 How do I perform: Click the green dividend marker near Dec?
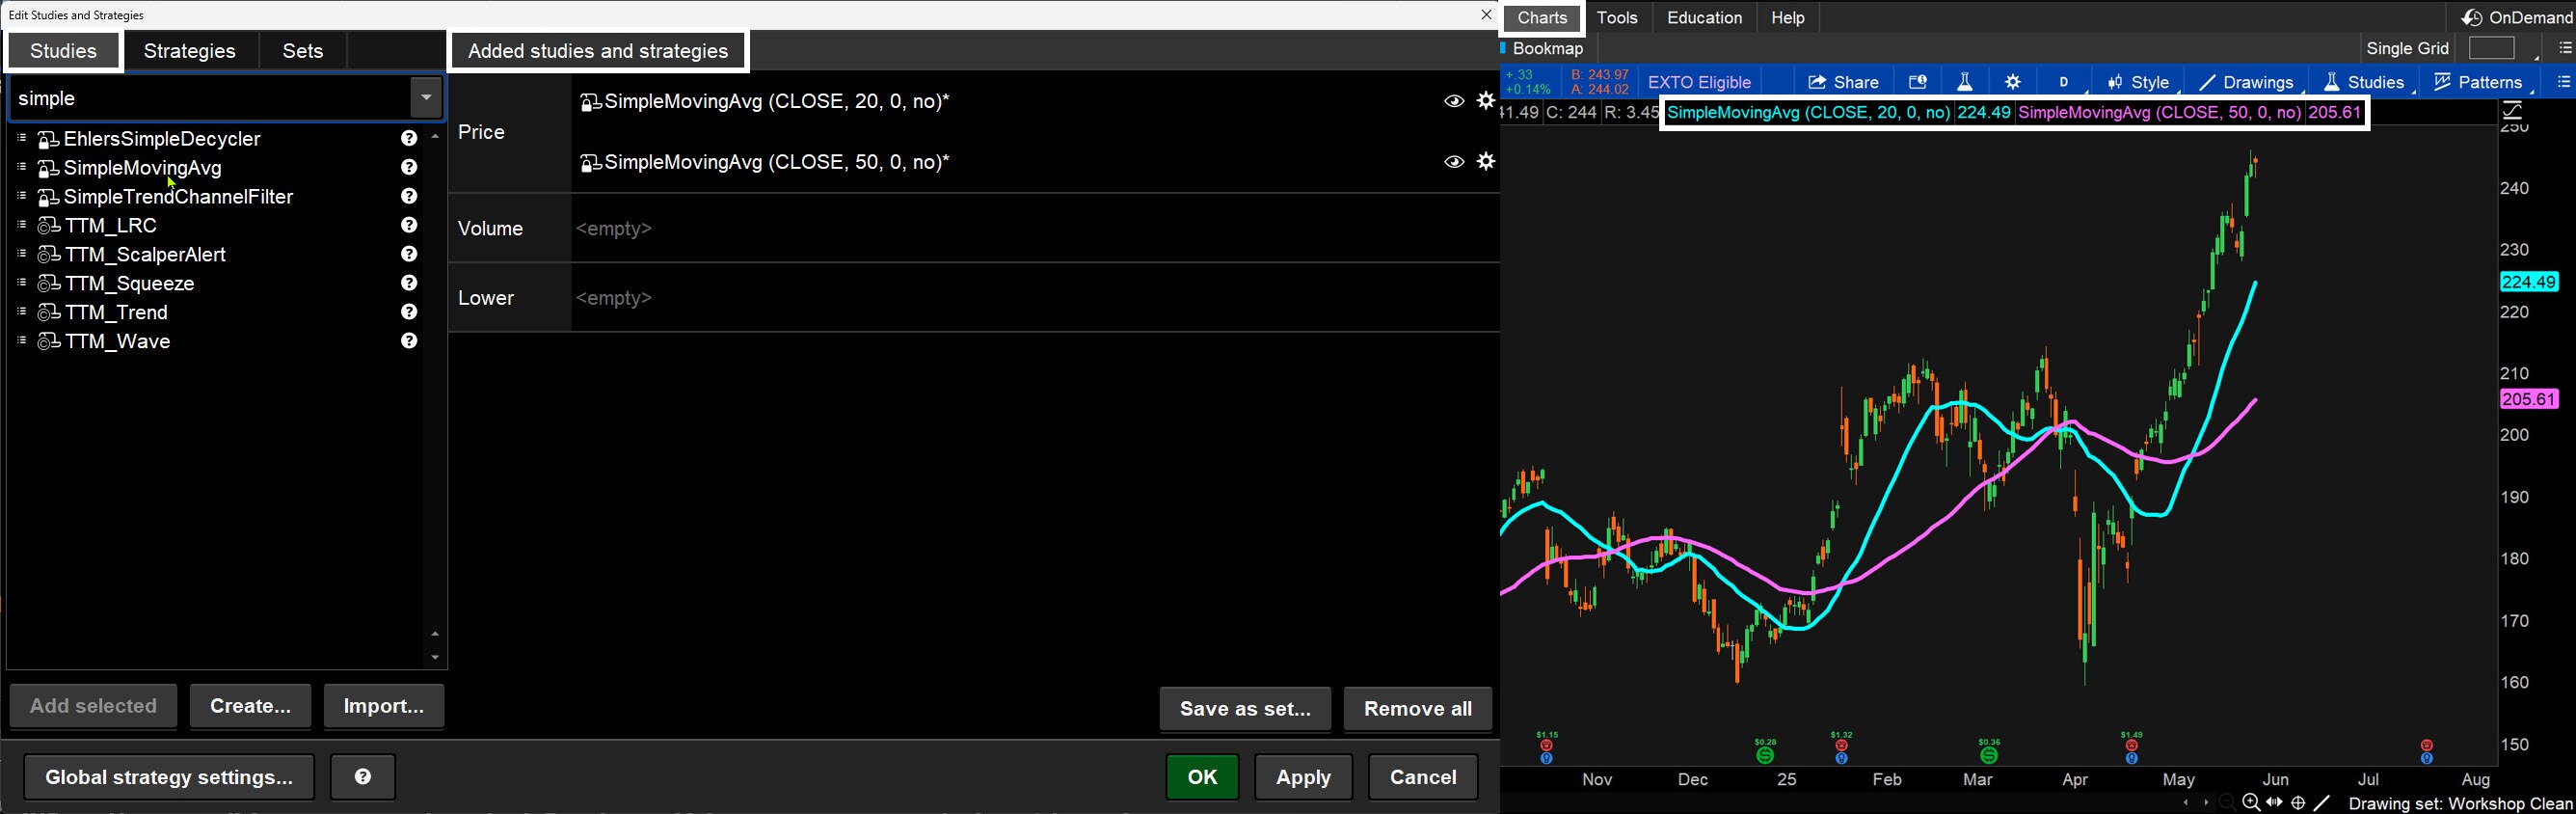click(1765, 756)
